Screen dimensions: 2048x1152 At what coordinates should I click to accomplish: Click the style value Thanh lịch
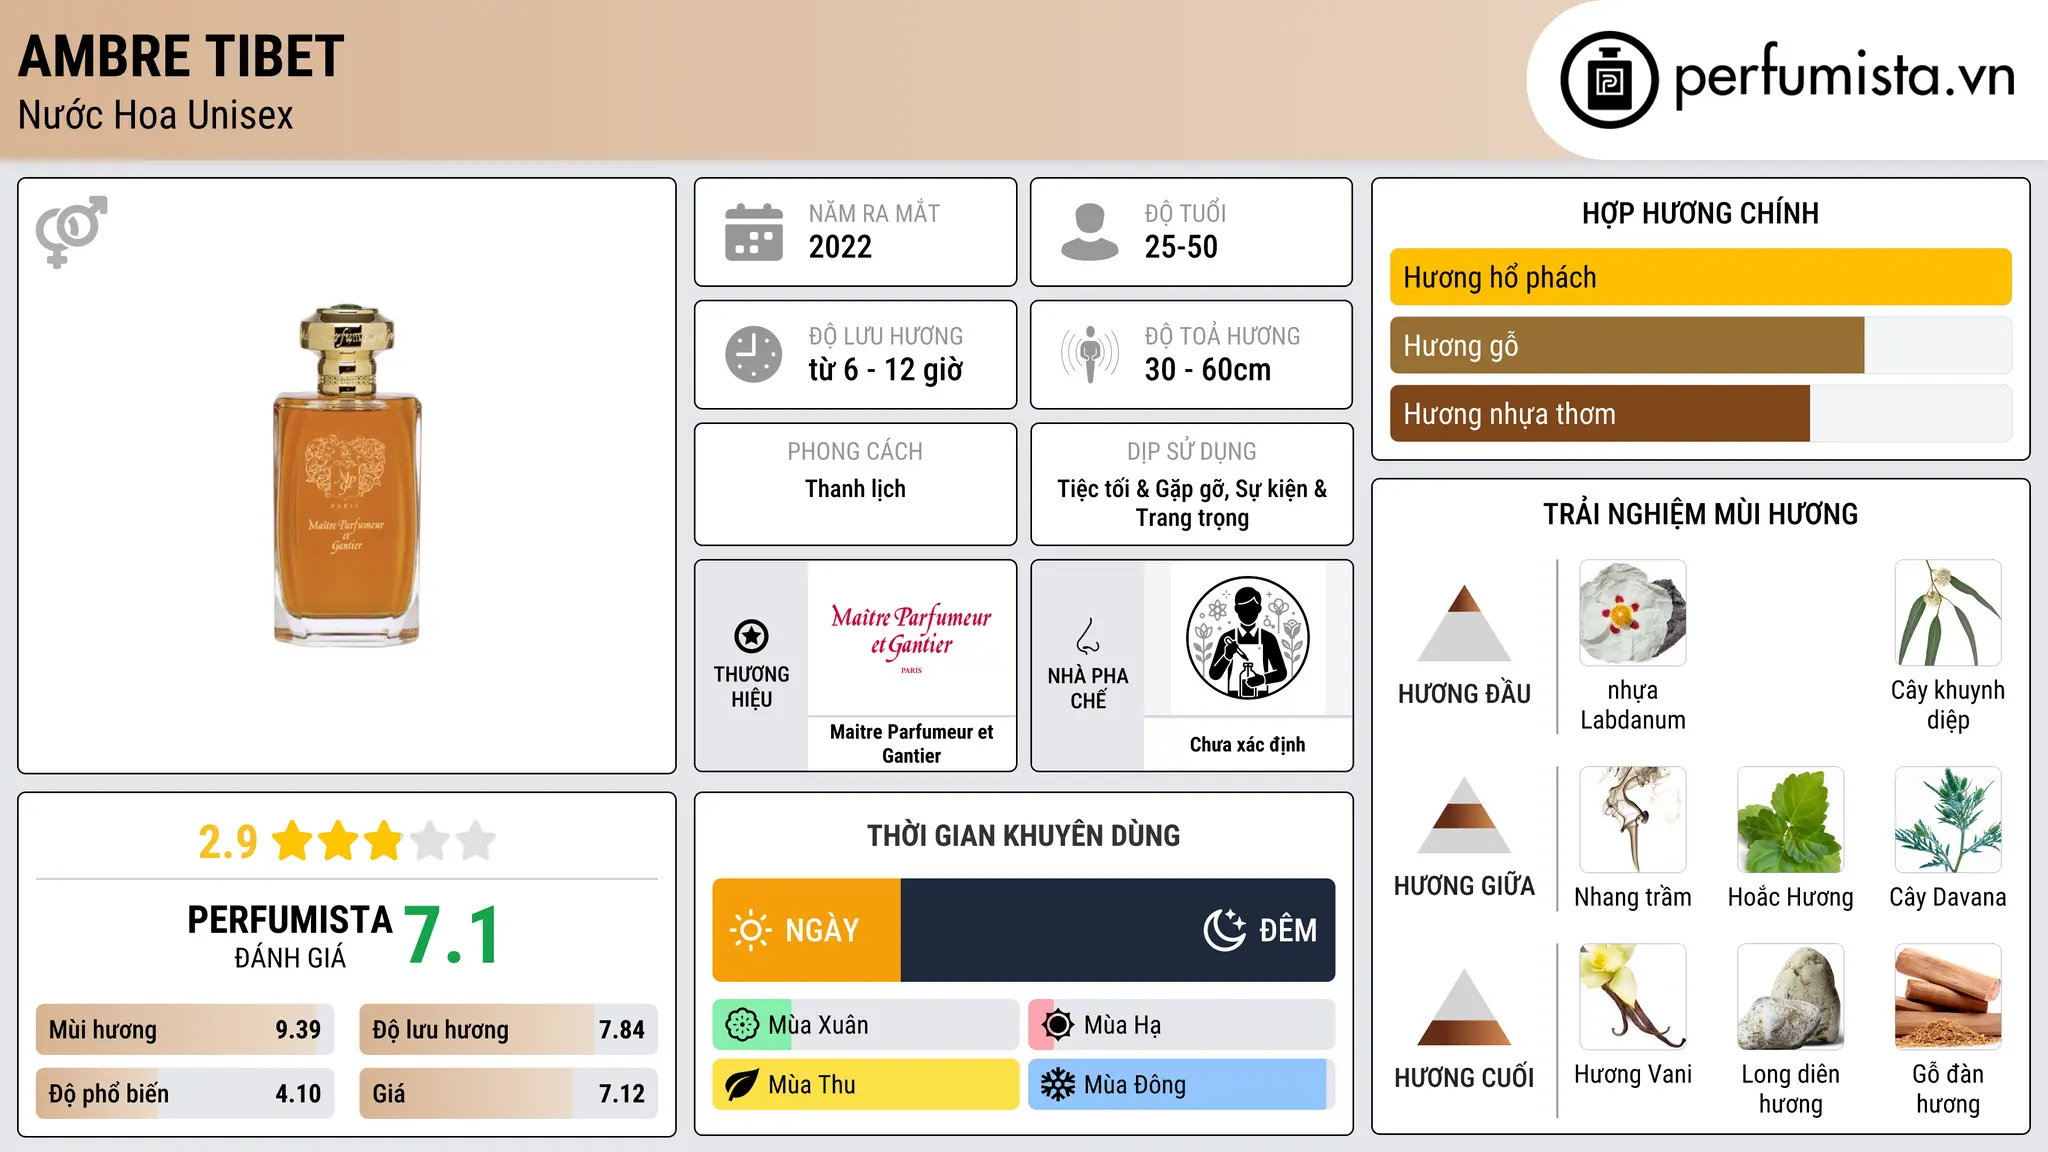tap(855, 489)
